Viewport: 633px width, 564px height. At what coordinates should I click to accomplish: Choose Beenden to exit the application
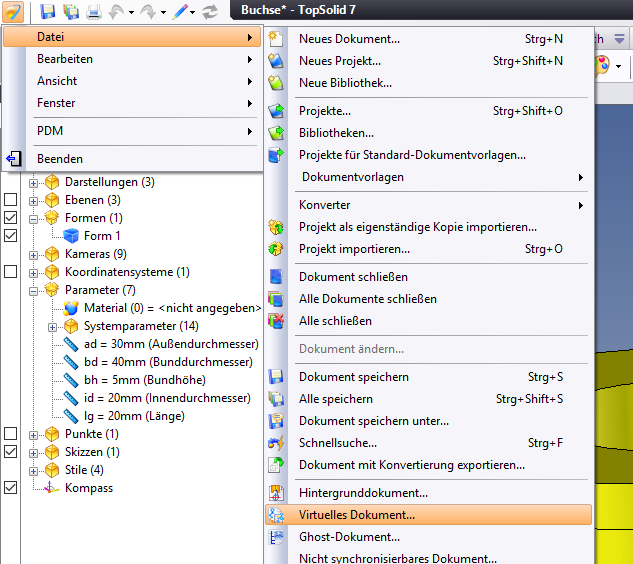(x=132, y=159)
